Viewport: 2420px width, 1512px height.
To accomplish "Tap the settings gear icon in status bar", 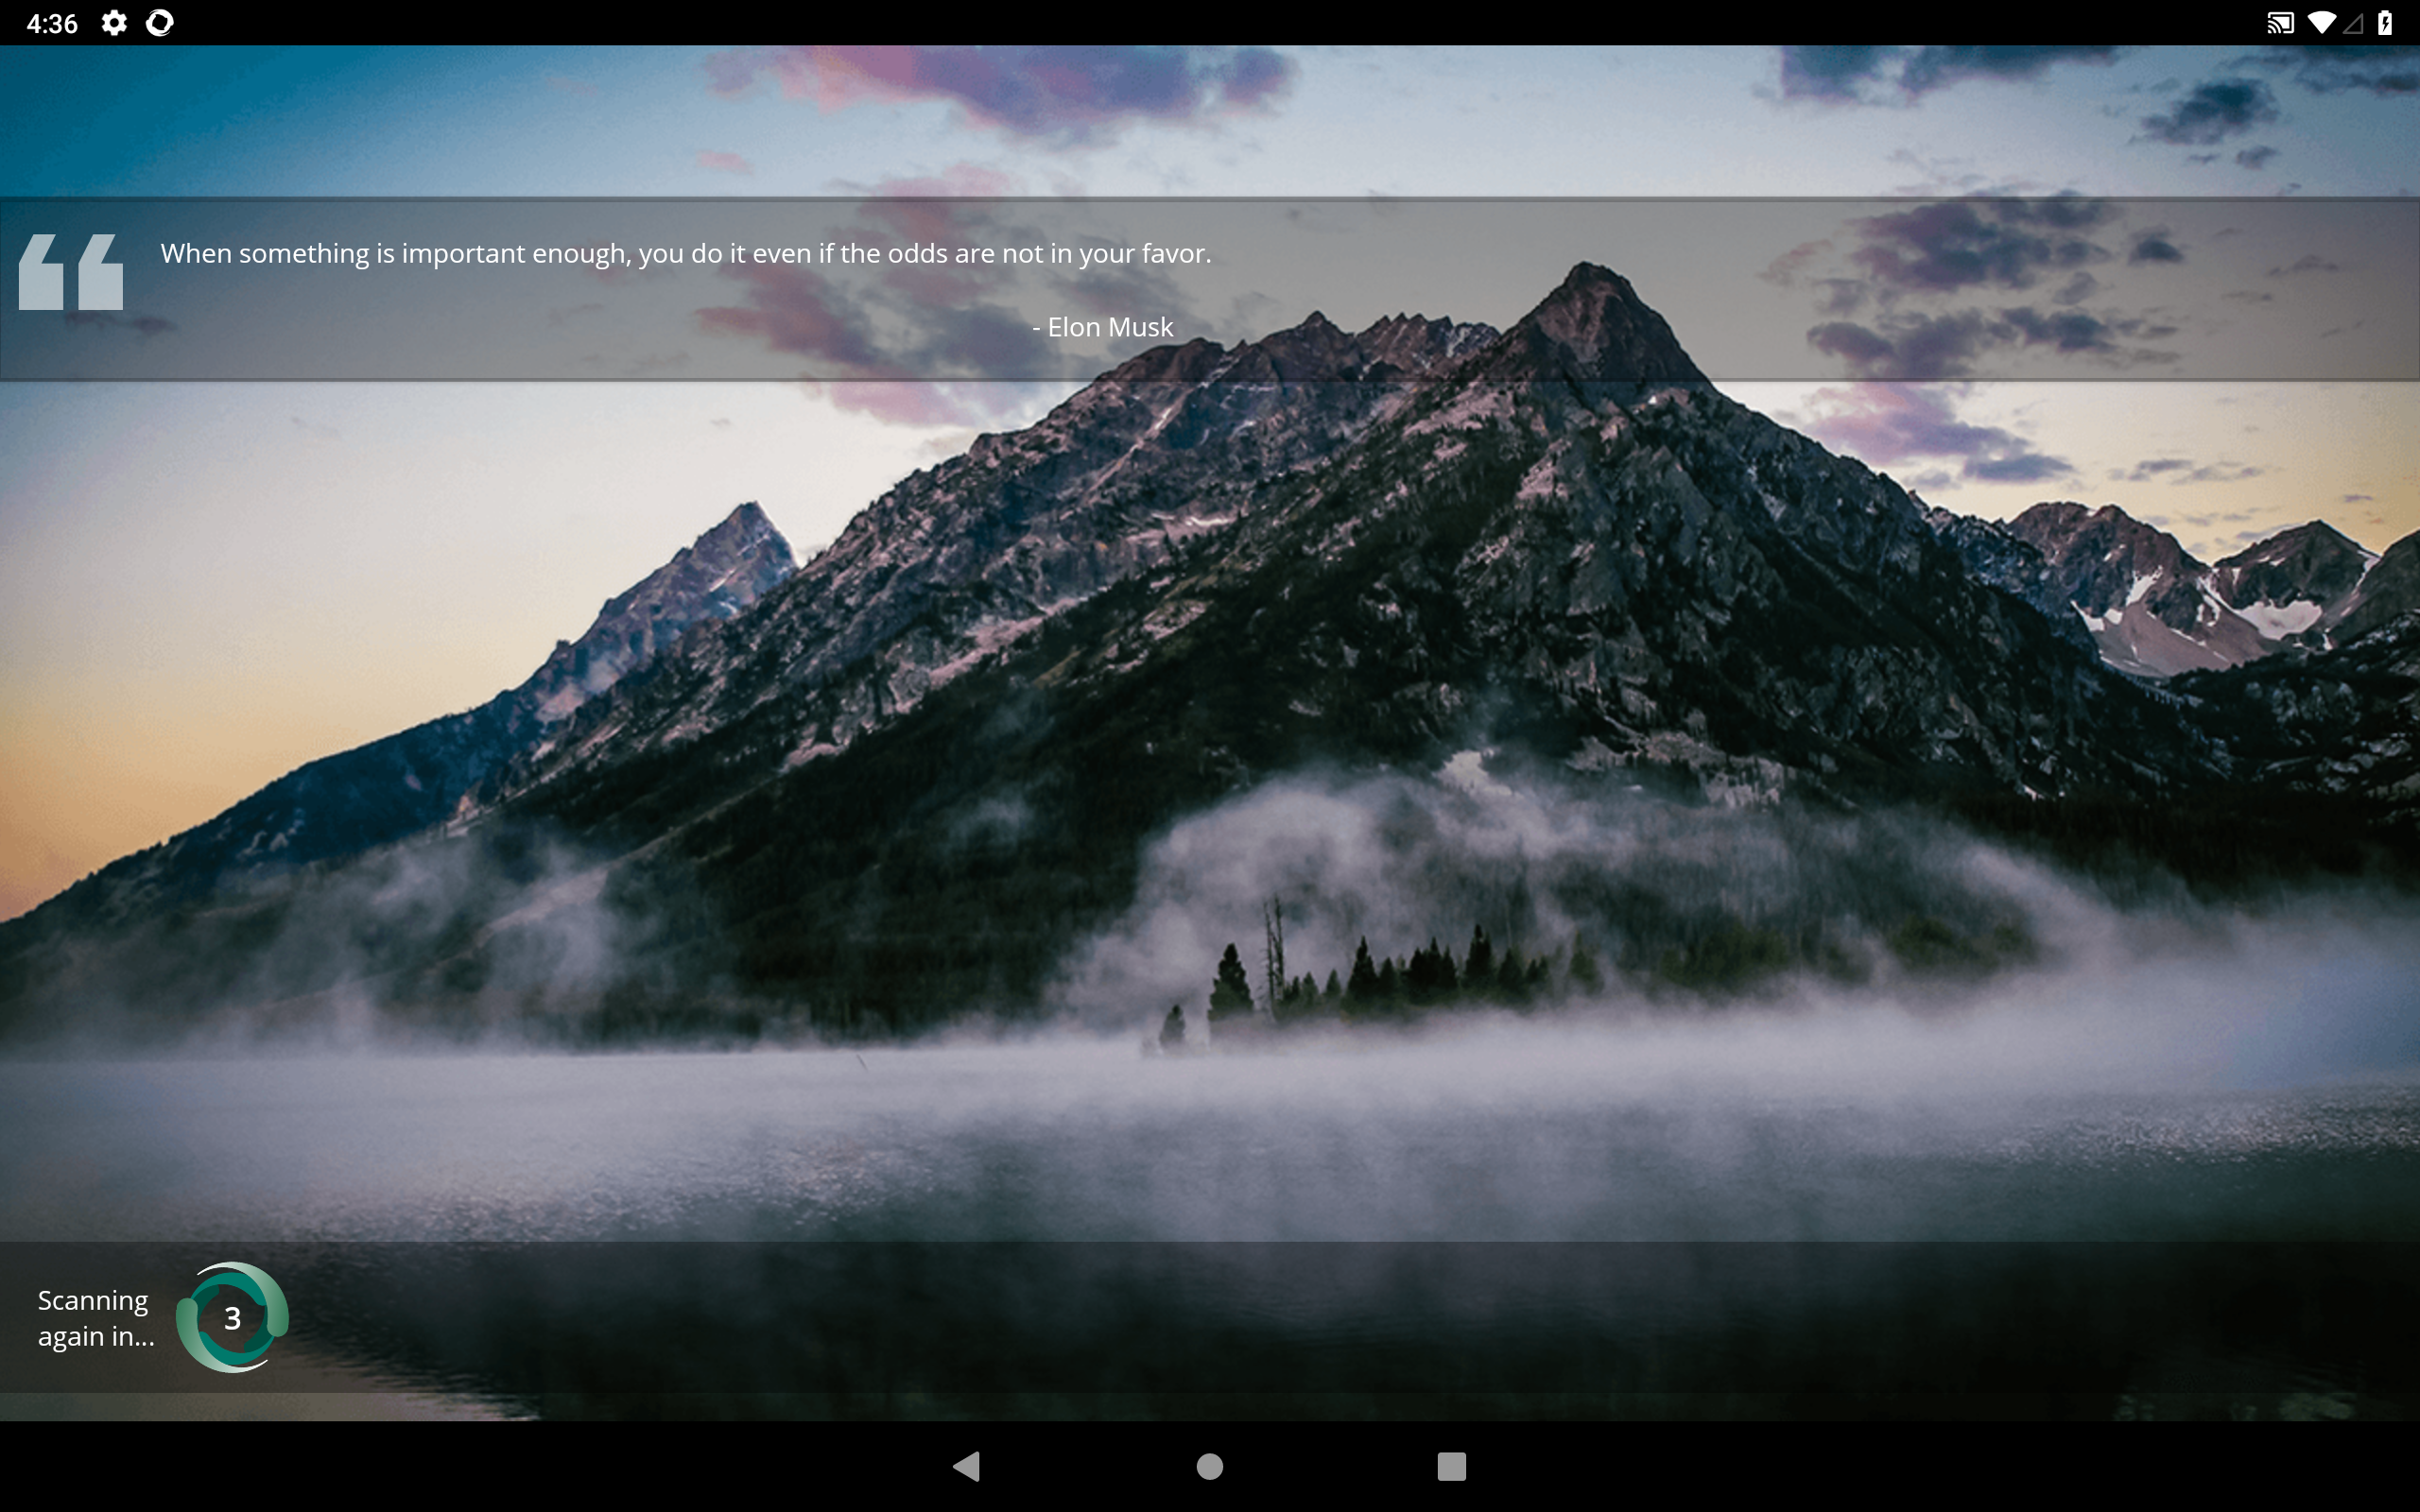I will click(x=114, y=23).
